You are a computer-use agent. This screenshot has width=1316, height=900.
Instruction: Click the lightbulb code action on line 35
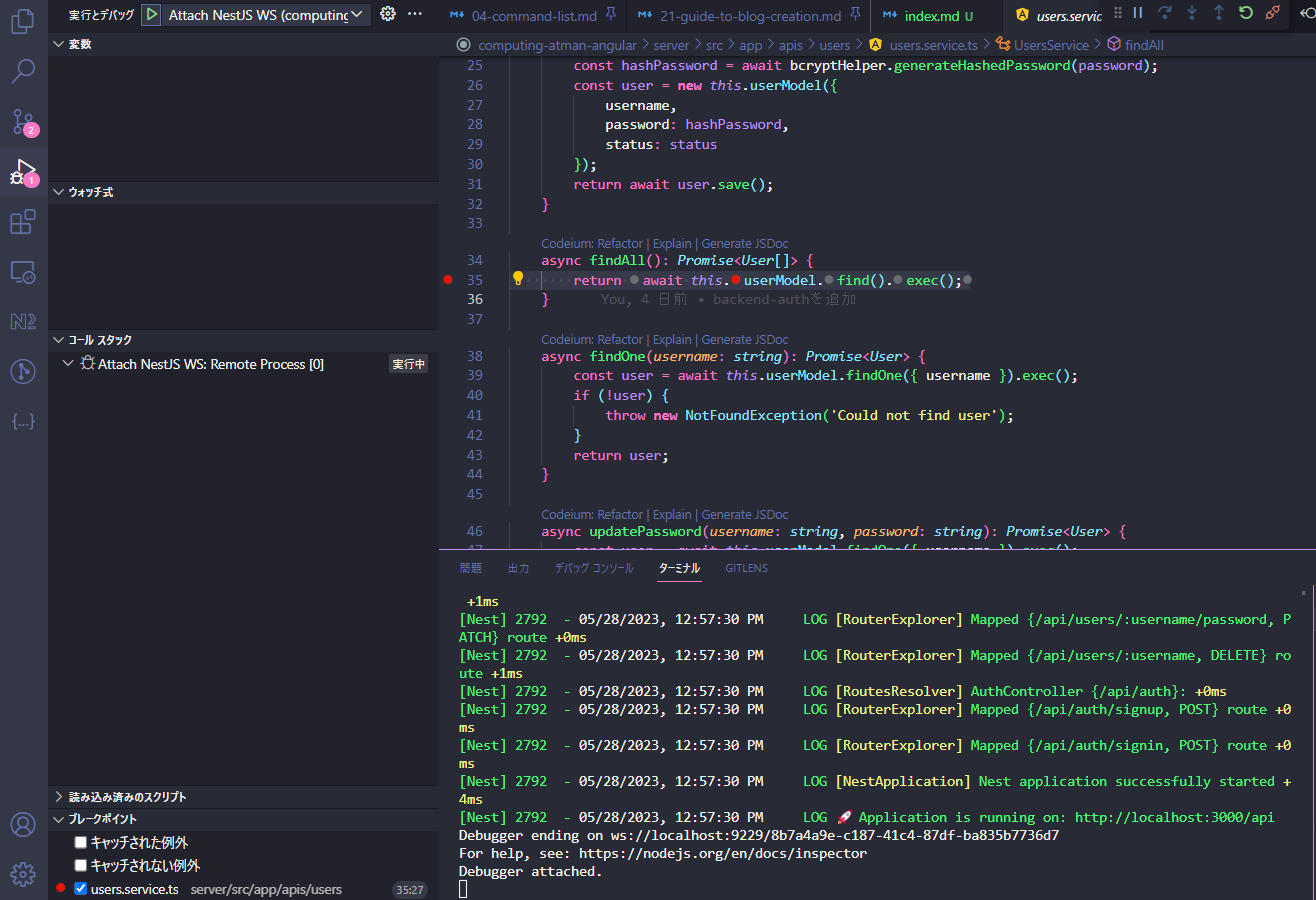(518, 279)
